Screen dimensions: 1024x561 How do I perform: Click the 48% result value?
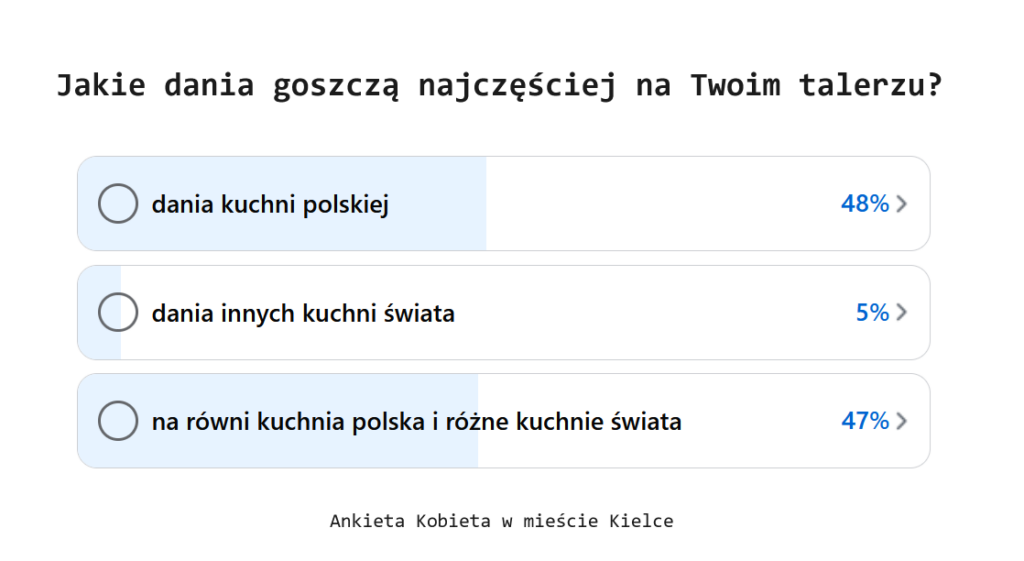(865, 204)
